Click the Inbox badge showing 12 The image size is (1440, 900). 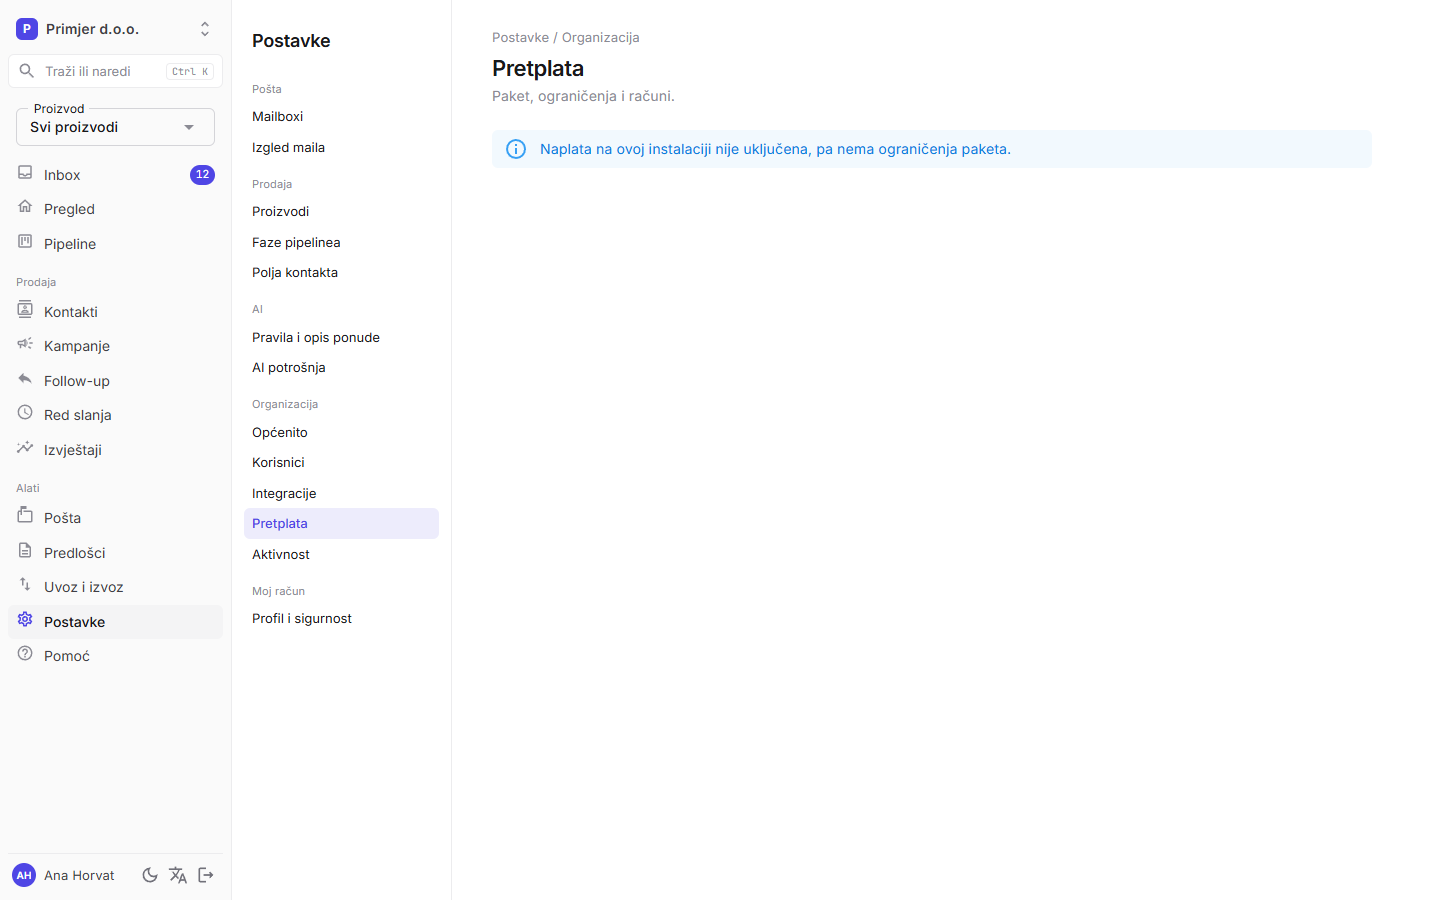[202, 175]
